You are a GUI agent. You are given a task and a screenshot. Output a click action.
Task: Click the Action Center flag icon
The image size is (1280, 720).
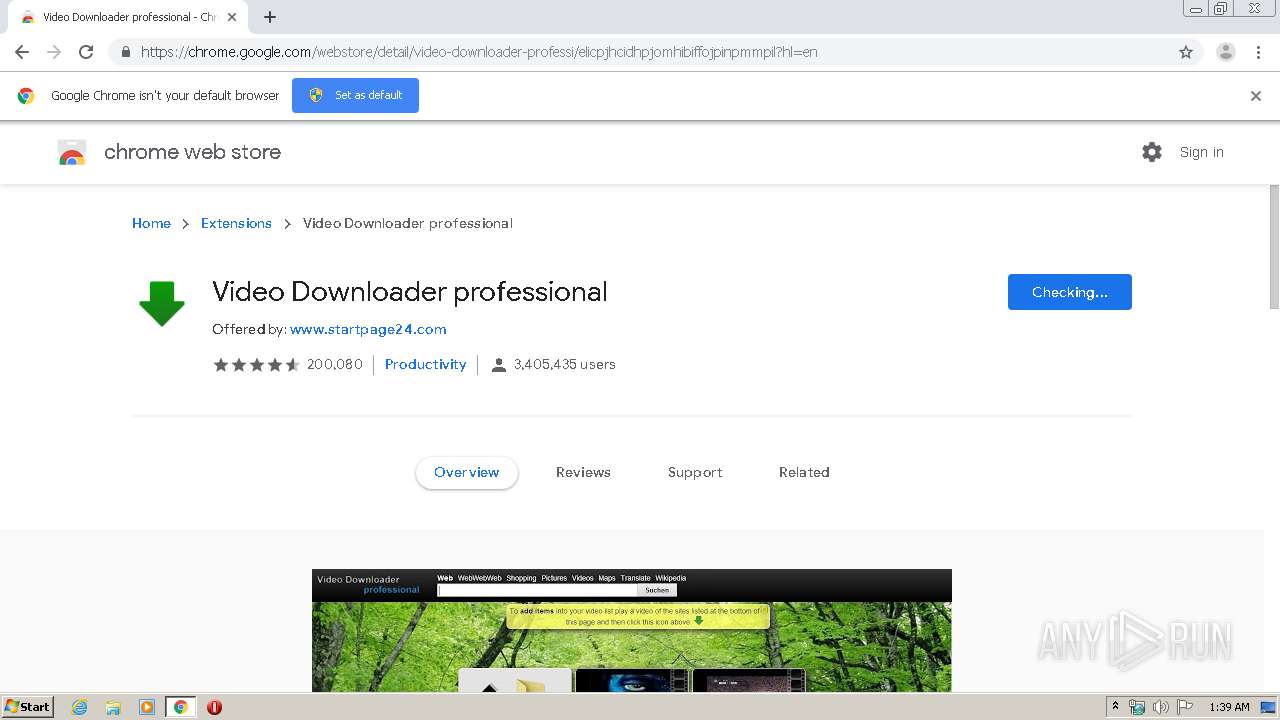click(x=1185, y=707)
